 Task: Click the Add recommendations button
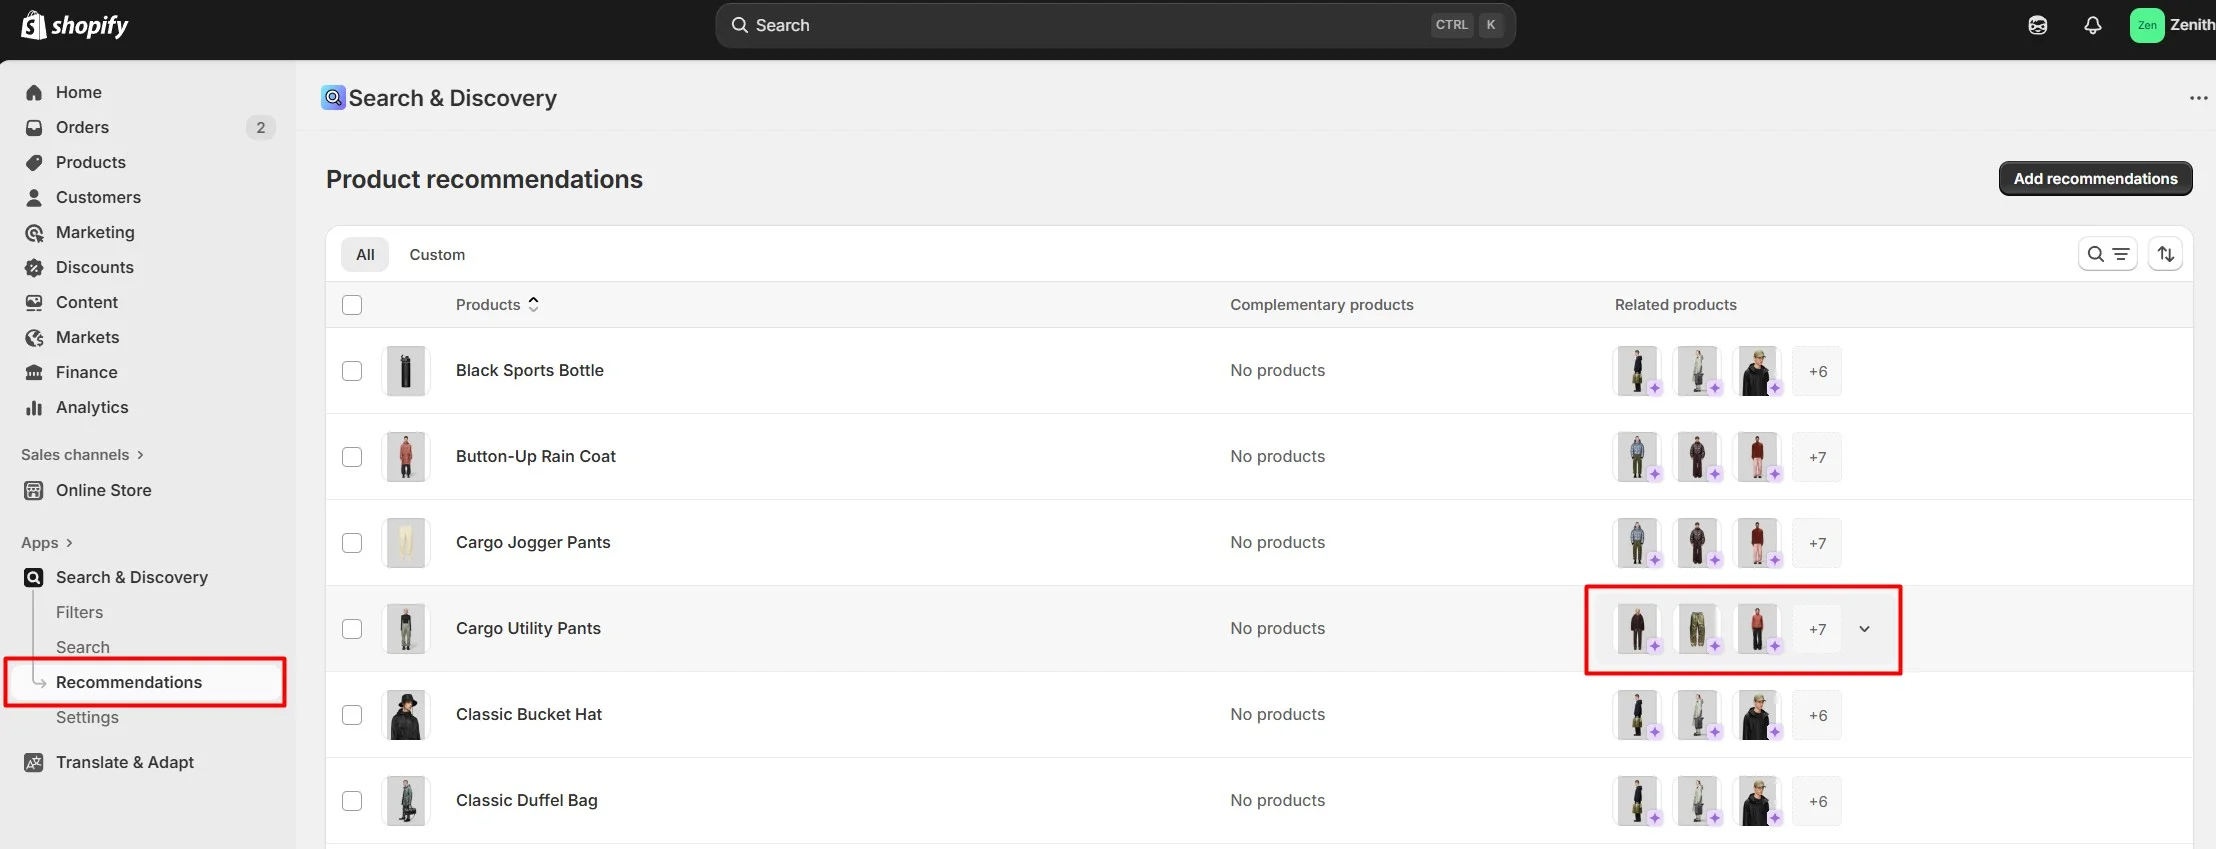2095,179
